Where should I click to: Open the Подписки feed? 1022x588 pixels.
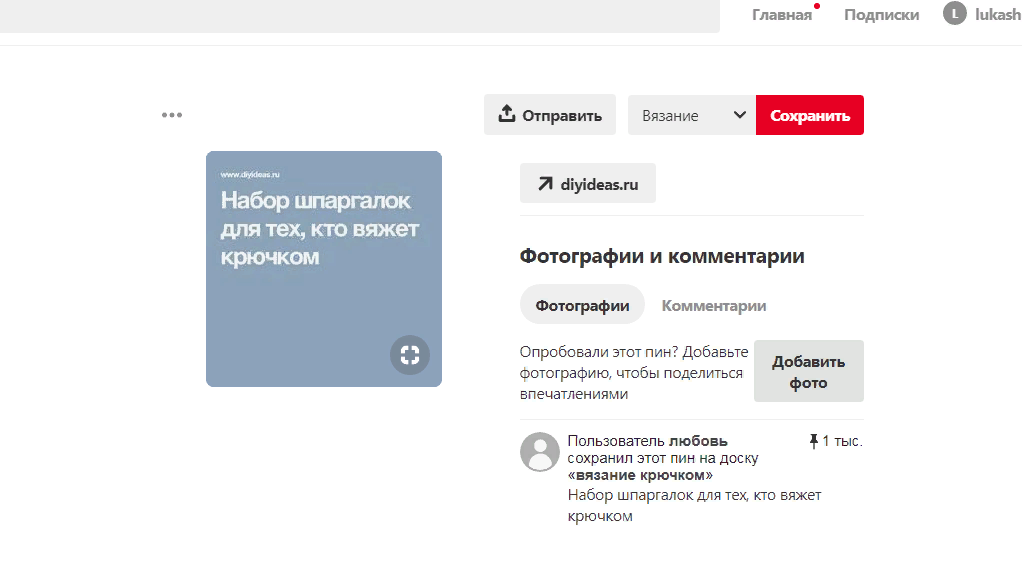click(881, 15)
